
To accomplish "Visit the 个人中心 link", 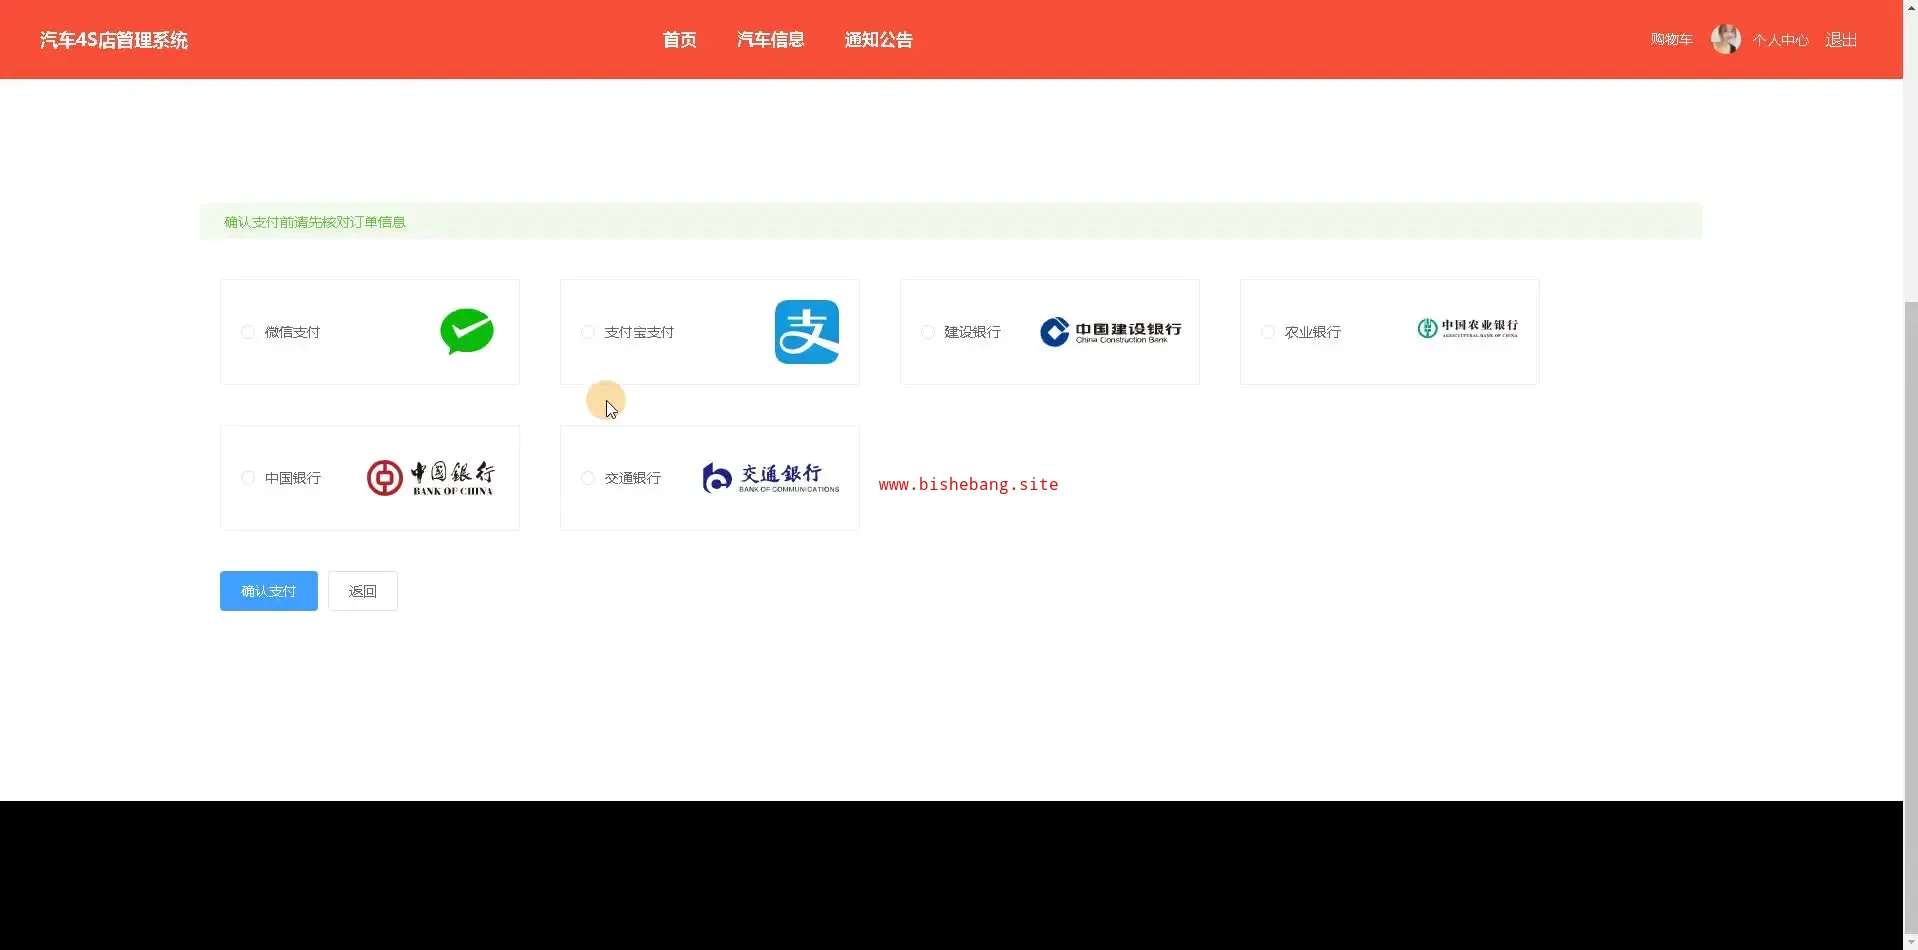I will click(1781, 40).
